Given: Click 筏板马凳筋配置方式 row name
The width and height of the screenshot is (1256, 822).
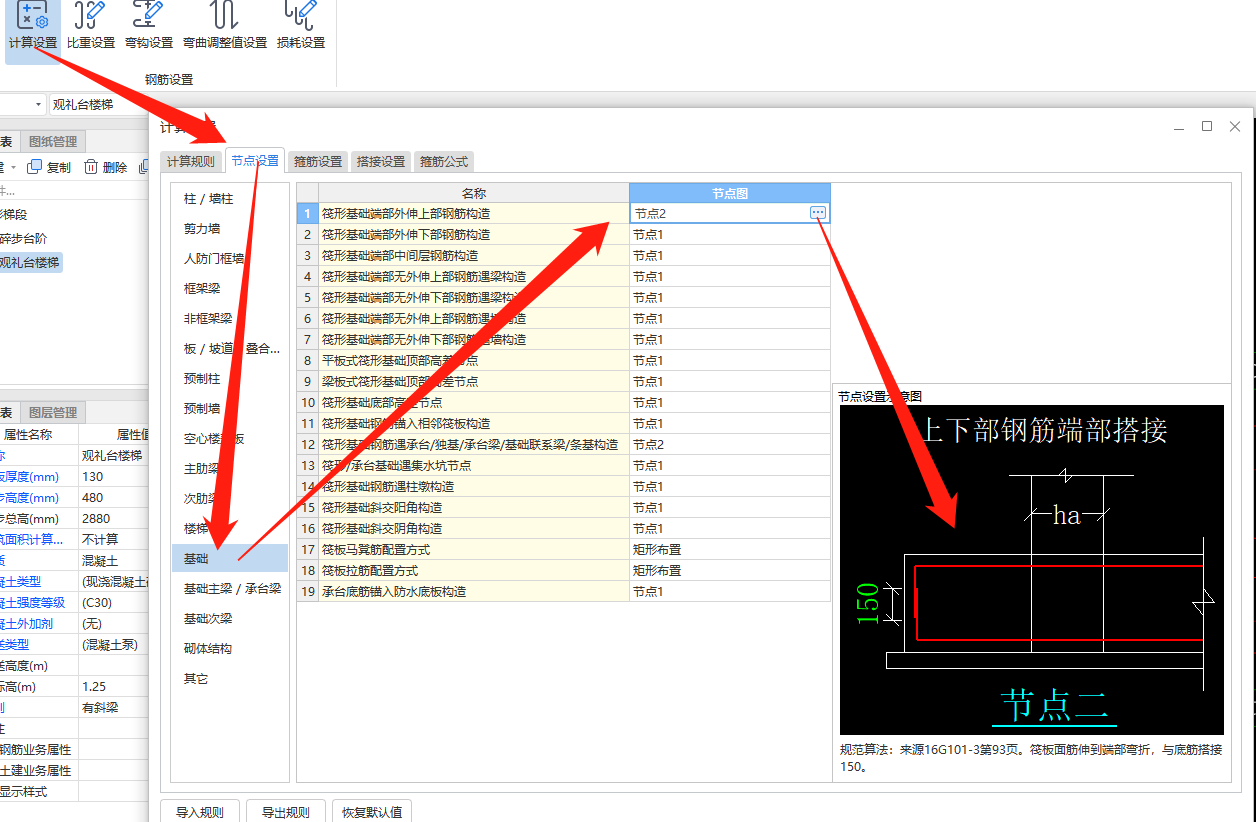Looking at the screenshot, I should tap(474, 549).
